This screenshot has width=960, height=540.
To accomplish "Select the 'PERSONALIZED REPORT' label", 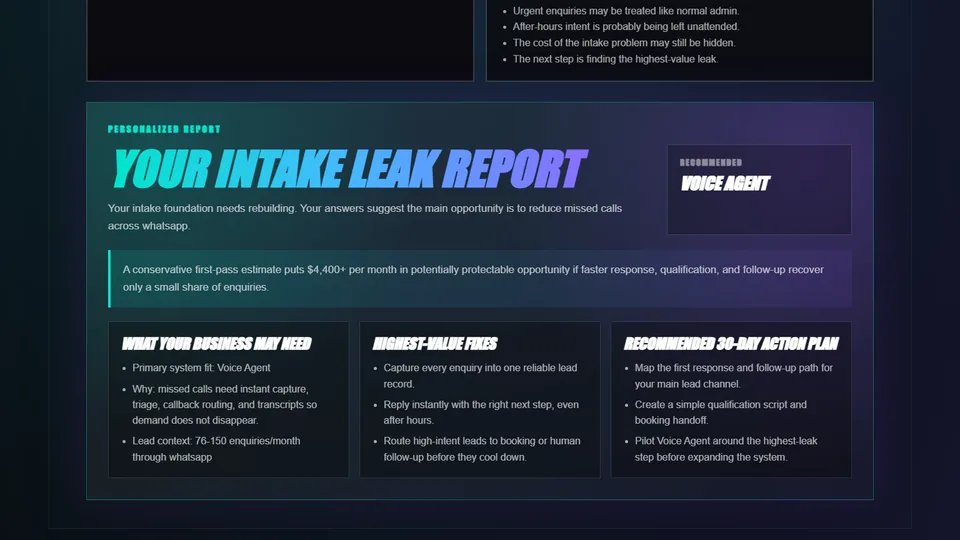I will point(164,129).
